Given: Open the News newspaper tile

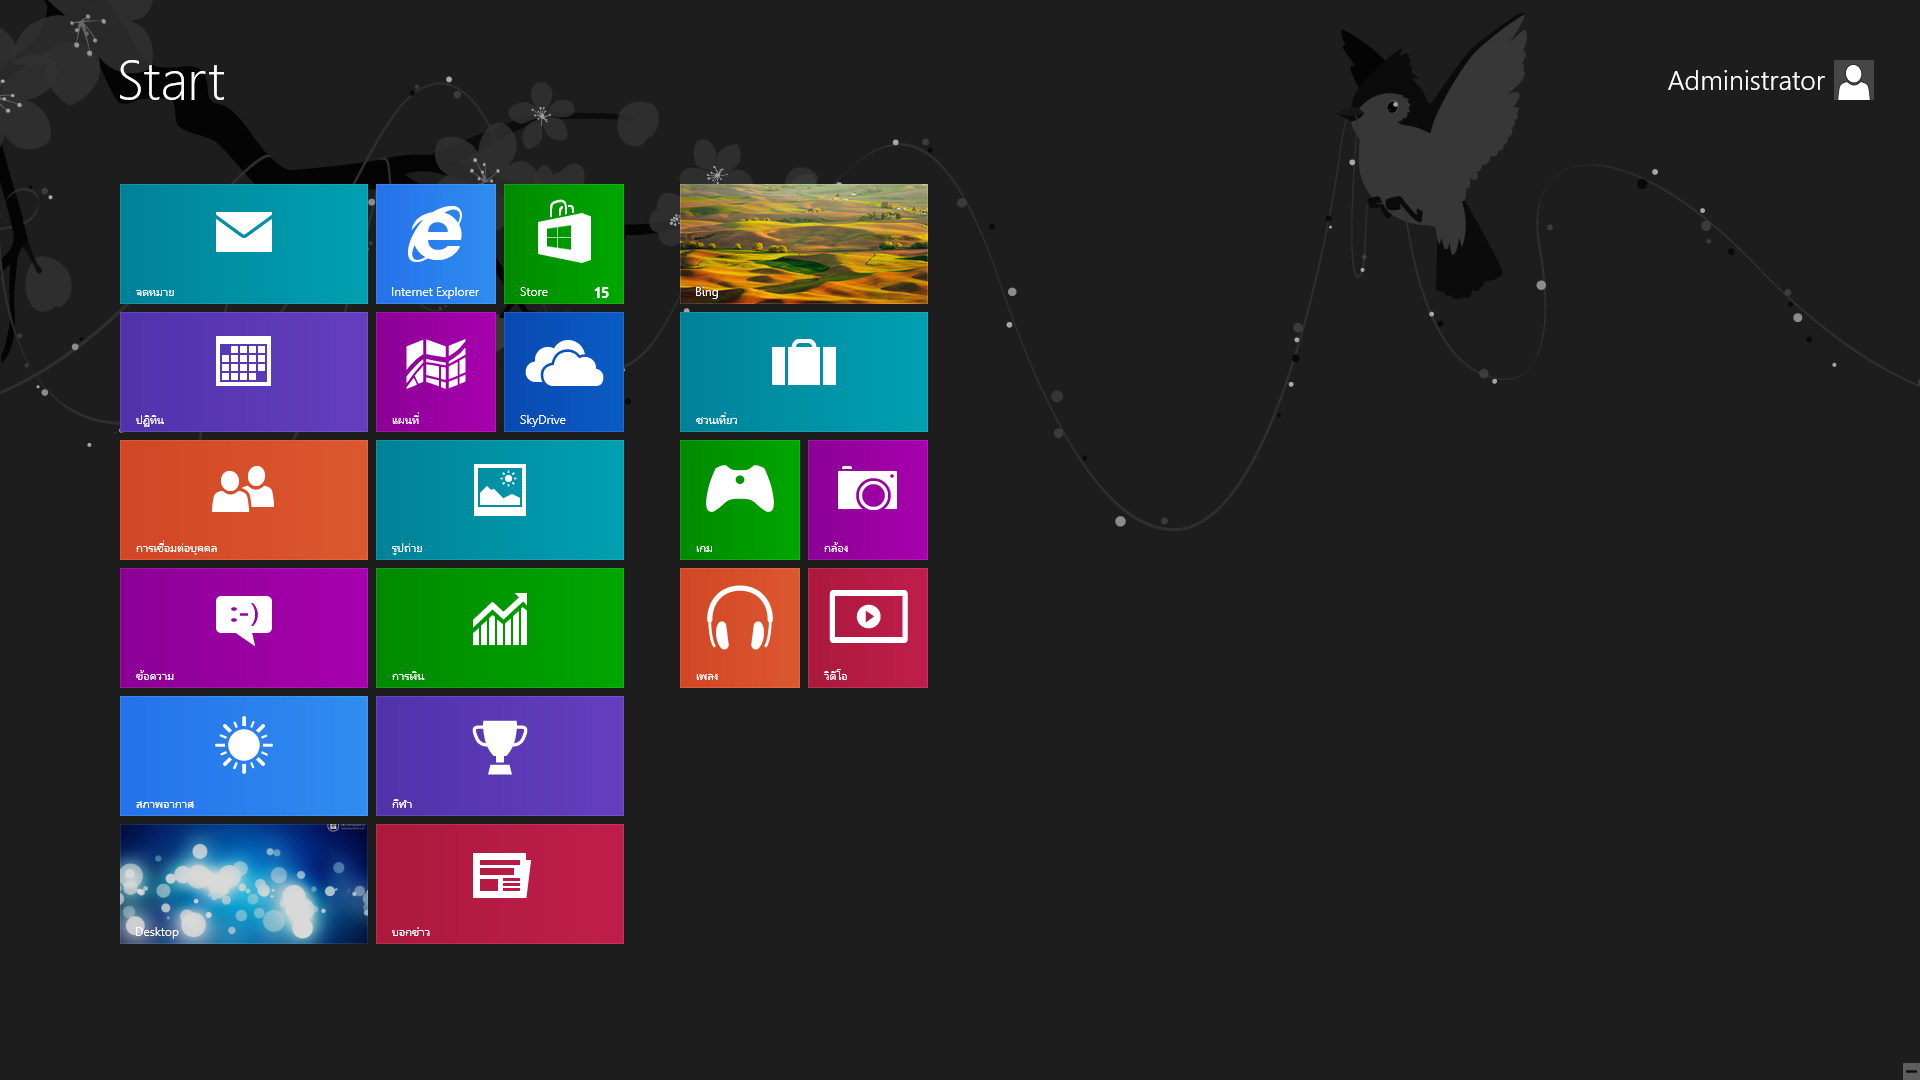Looking at the screenshot, I should (499, 883).
